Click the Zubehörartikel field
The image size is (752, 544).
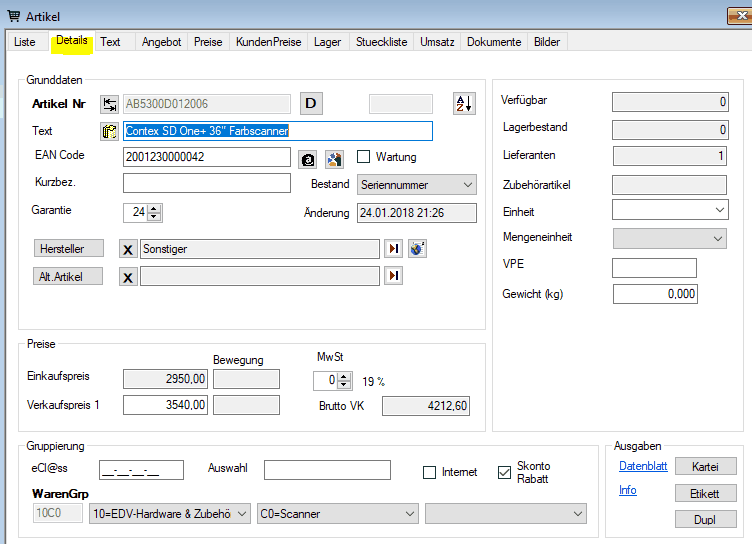(670, 185)
